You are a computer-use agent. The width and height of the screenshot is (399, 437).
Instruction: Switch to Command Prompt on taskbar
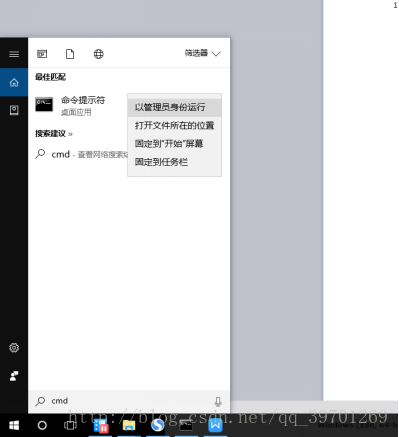[x=186, y=426]
